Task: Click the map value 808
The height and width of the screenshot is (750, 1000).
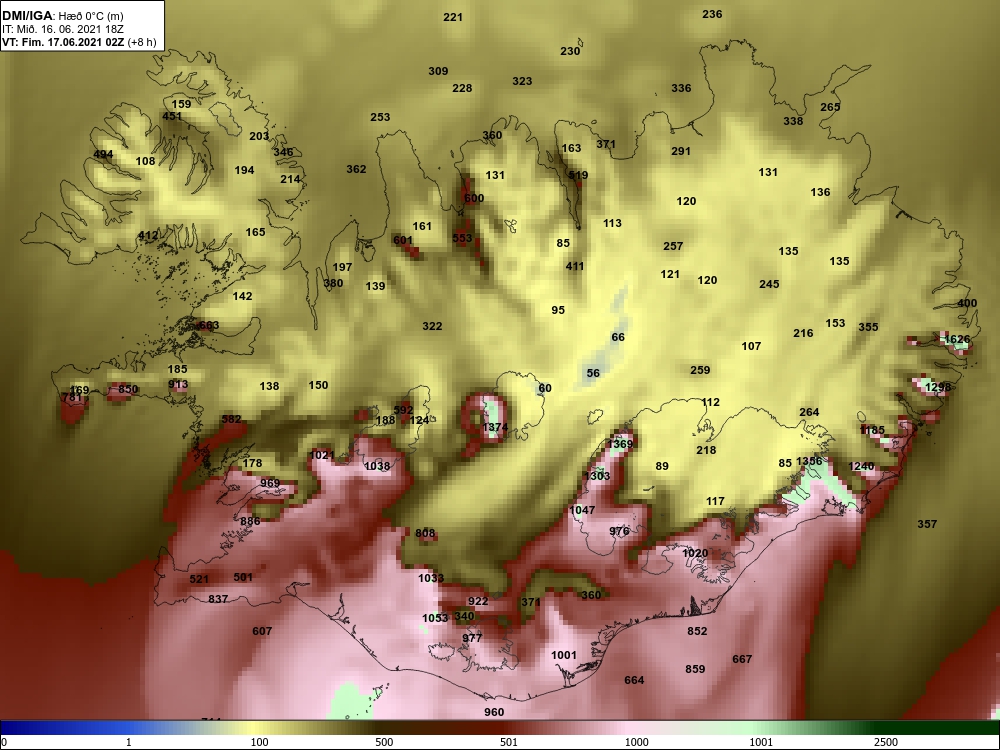Action: tap(425, 533)
